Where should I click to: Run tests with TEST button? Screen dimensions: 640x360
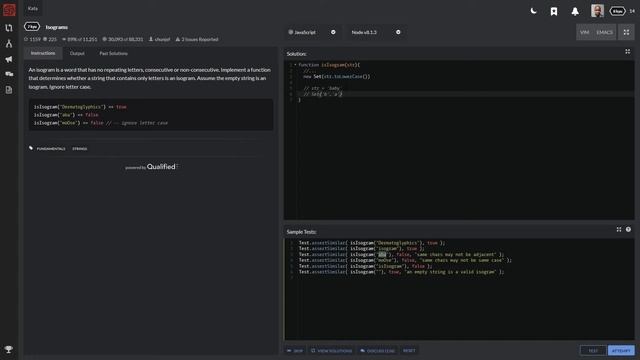tap(593, 350)
